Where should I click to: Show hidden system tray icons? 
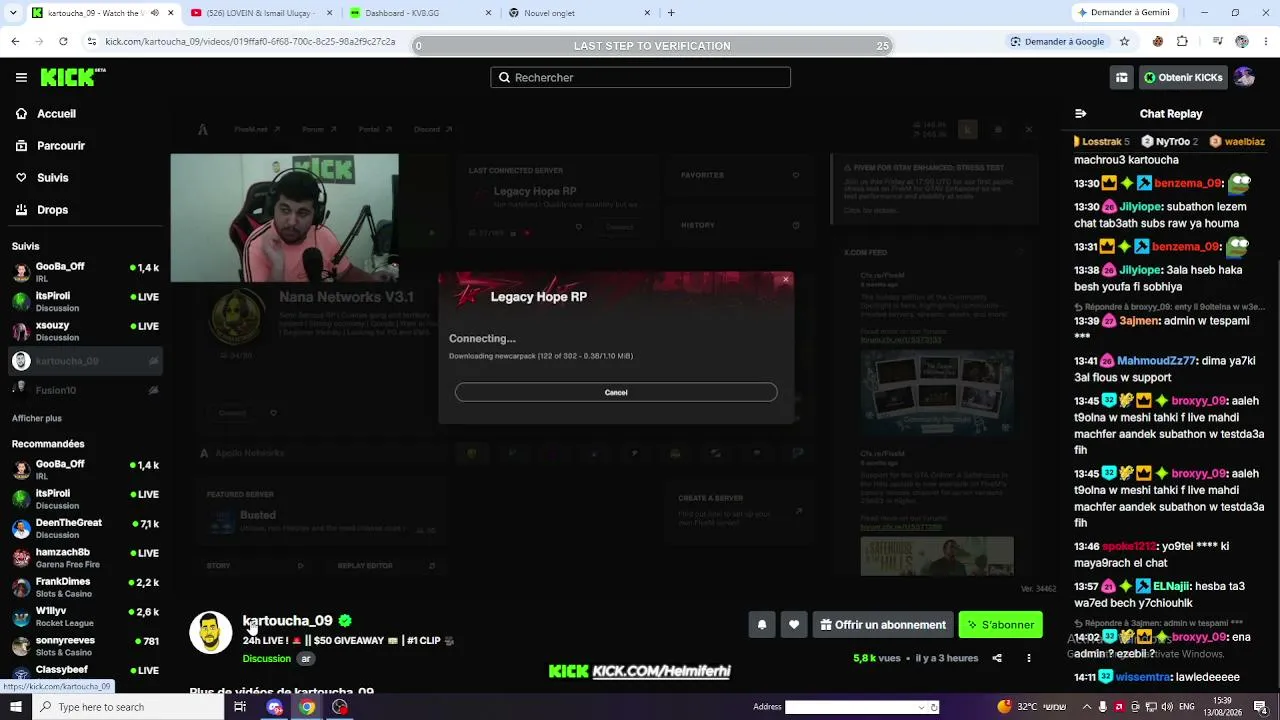pos(1087,707)
